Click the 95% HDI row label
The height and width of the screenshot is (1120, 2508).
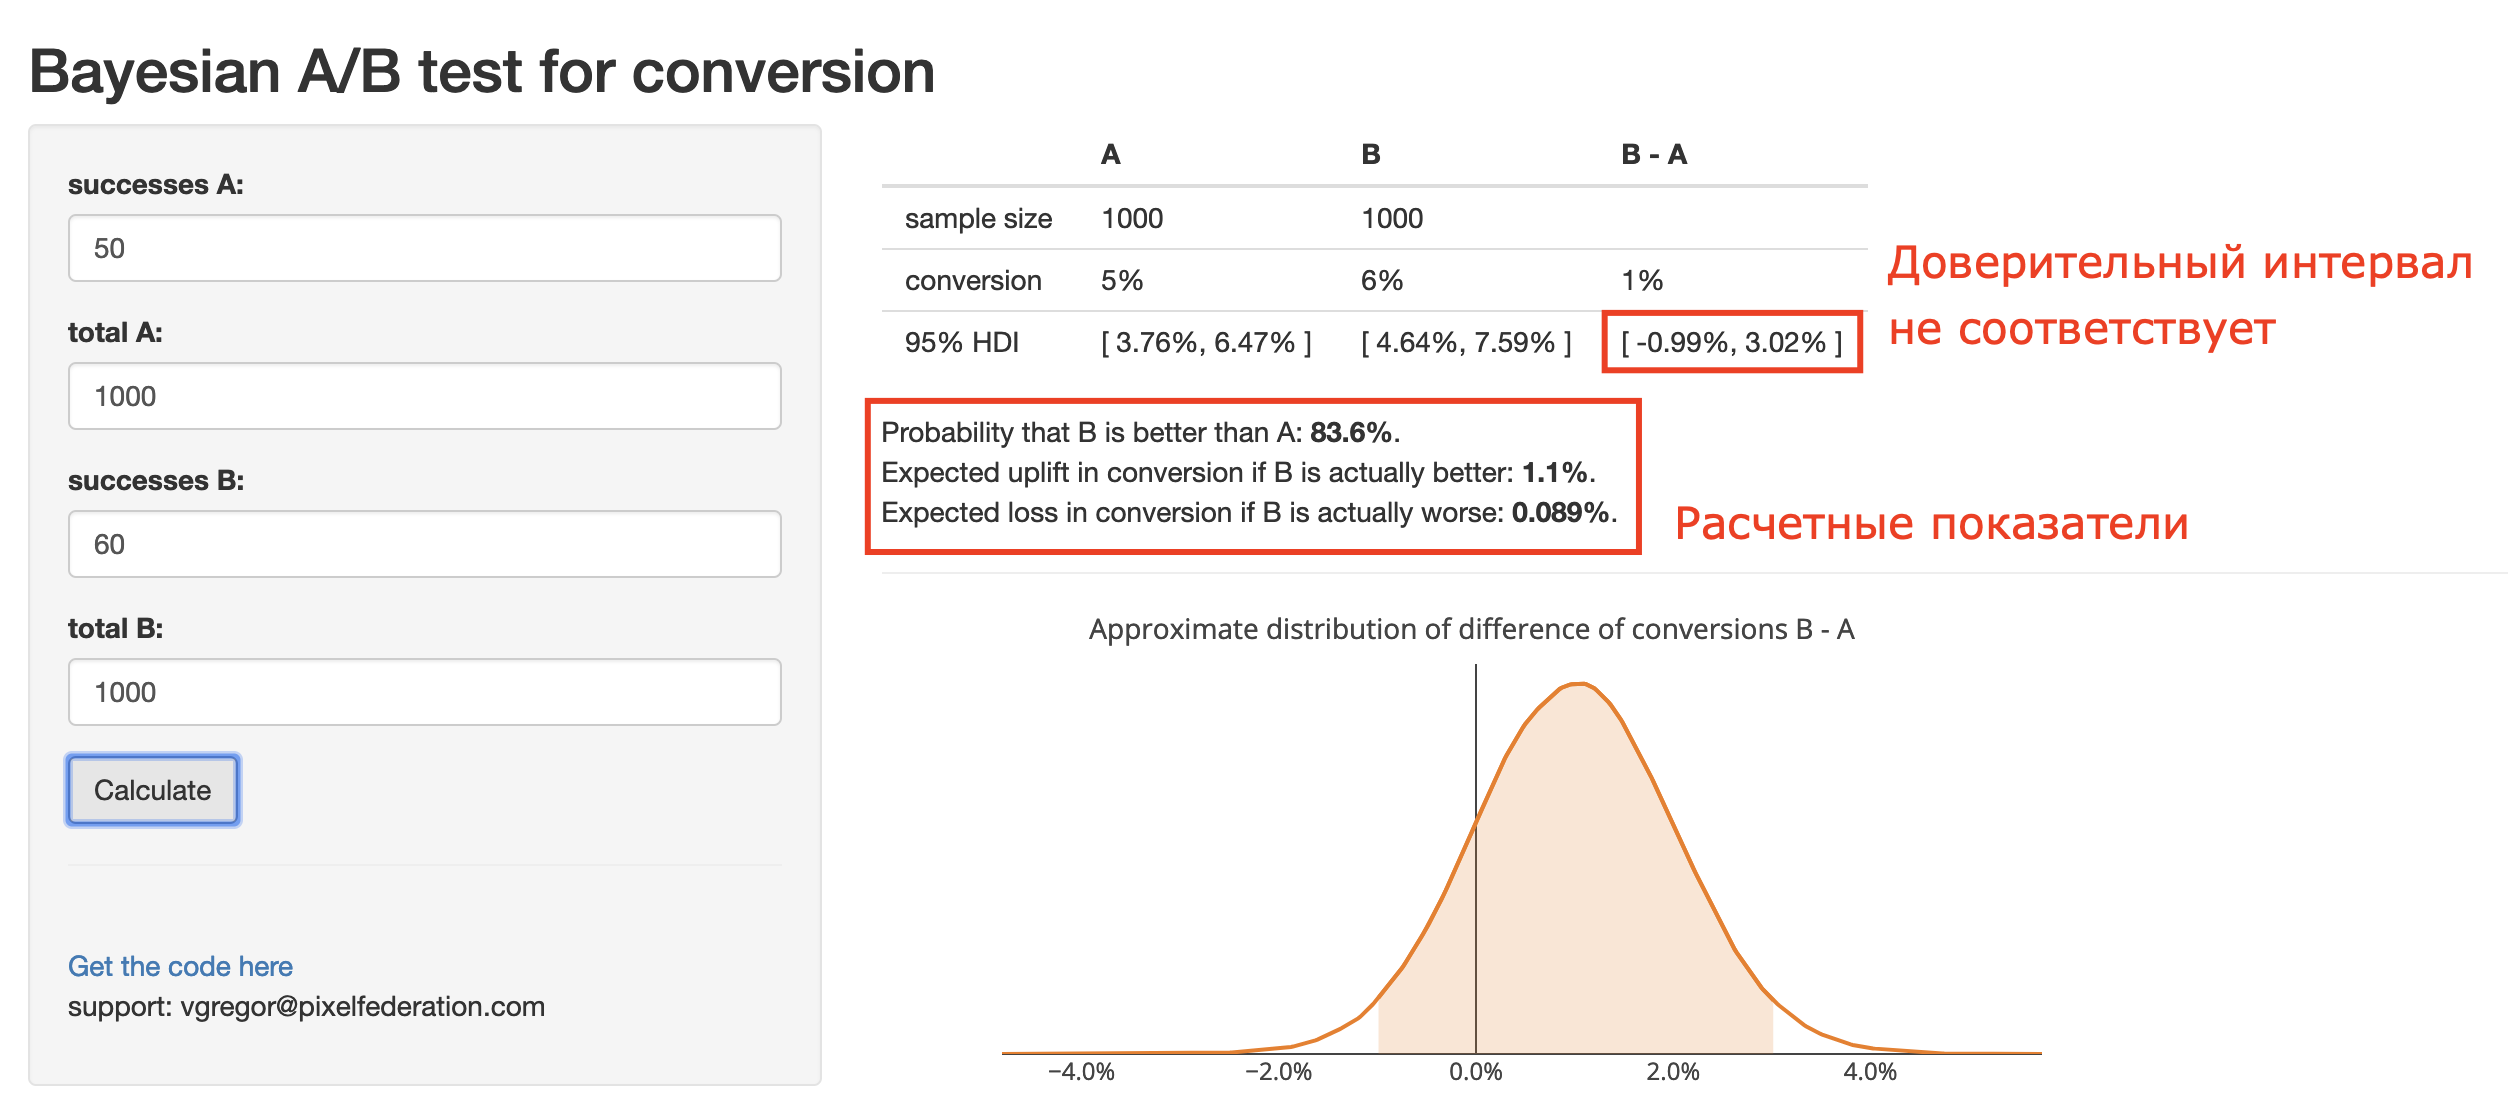pos(961,343)
